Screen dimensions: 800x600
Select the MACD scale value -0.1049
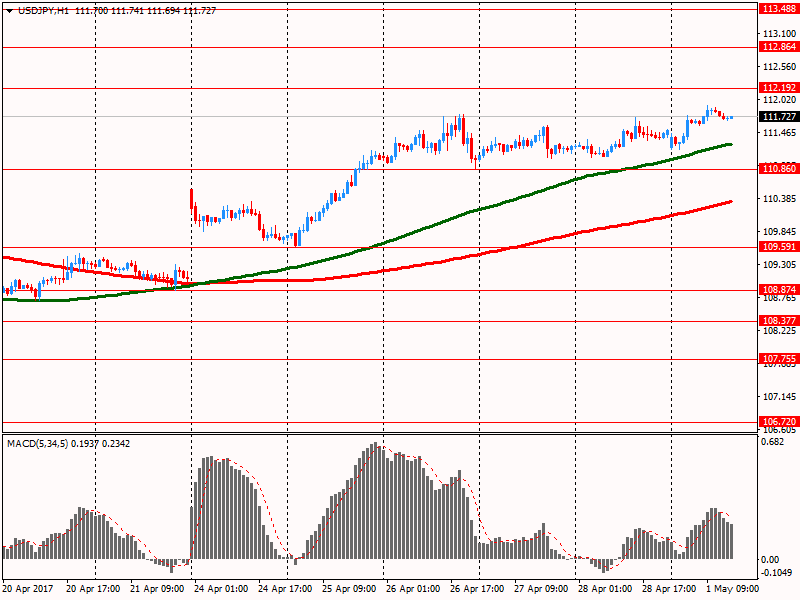click(x=776, y=573)
